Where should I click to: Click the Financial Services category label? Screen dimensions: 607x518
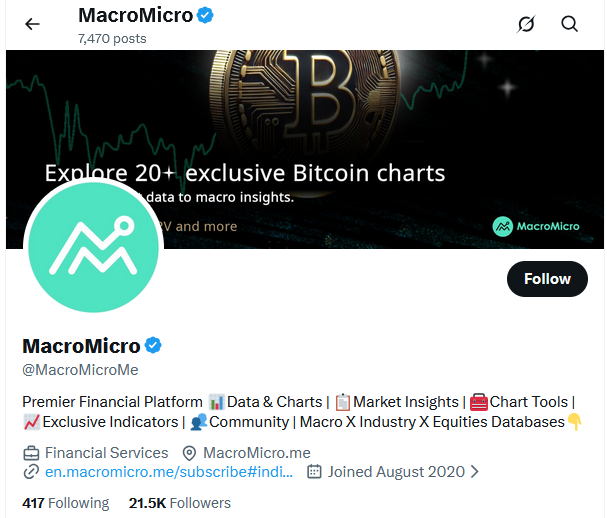(106, 452)
